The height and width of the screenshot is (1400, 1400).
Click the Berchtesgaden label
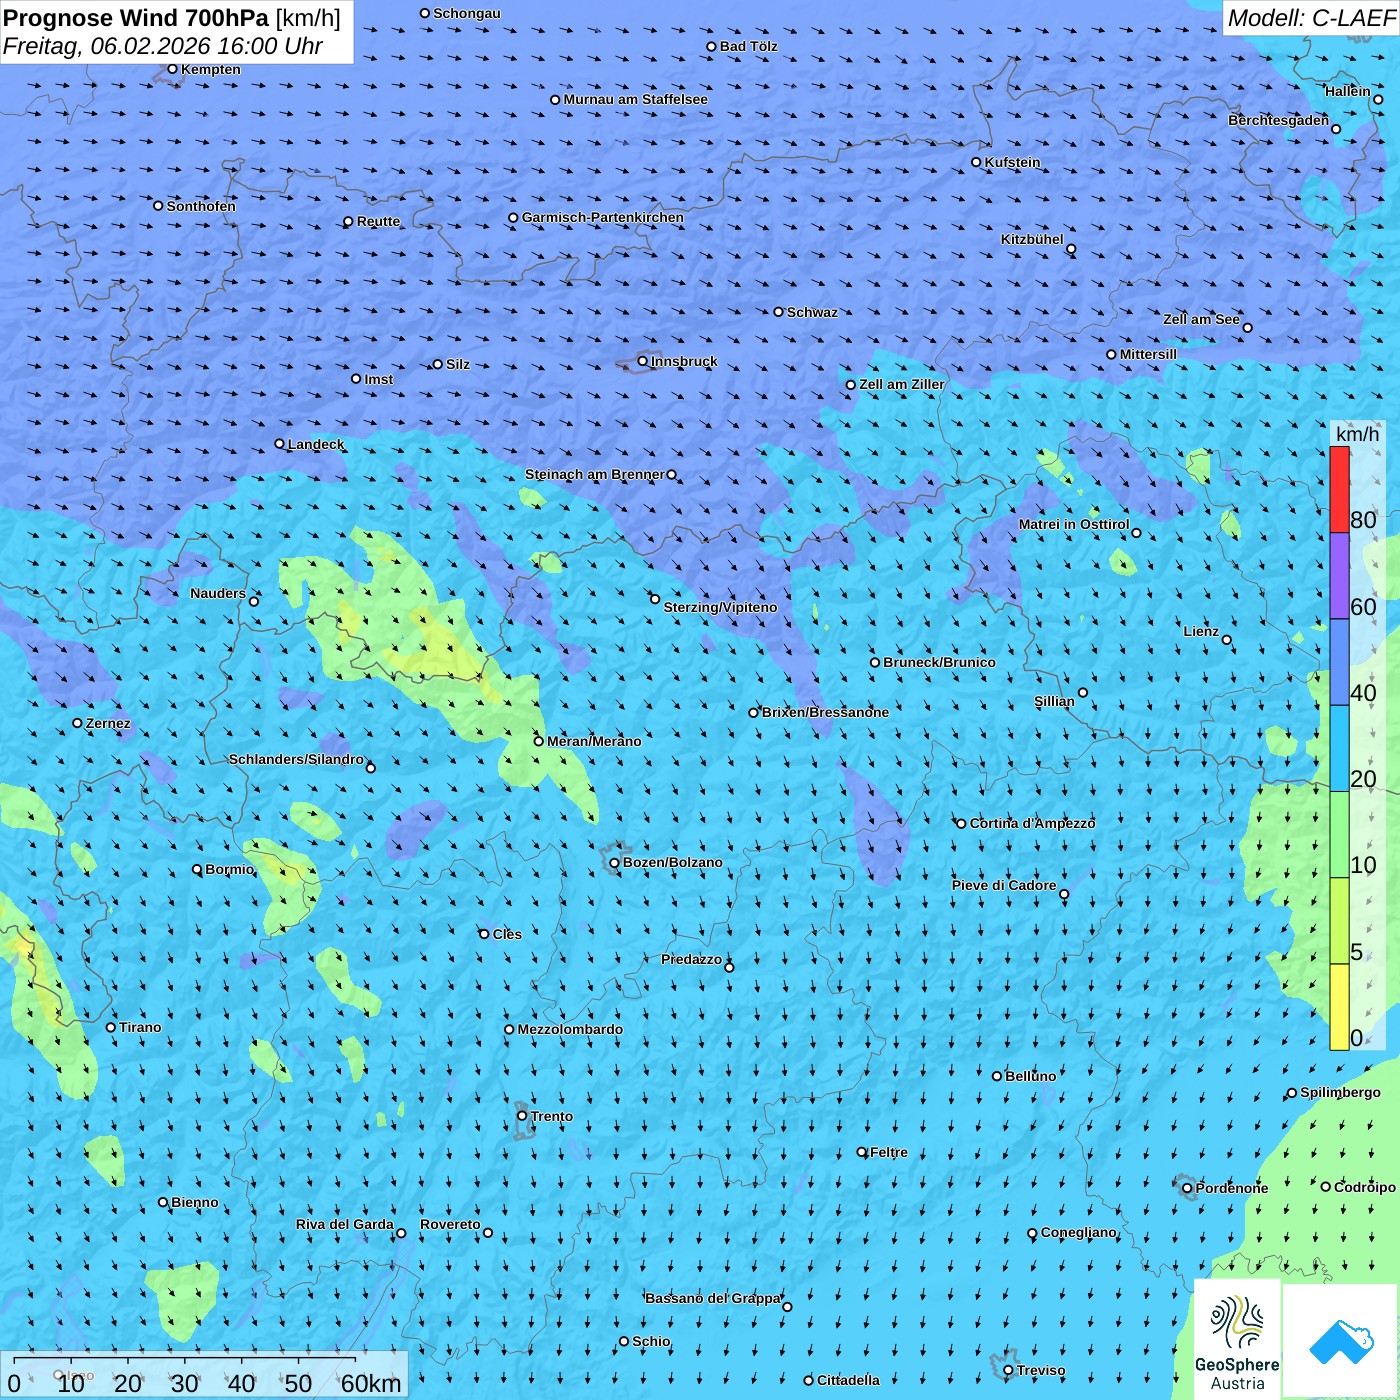tap(1279, 120)
